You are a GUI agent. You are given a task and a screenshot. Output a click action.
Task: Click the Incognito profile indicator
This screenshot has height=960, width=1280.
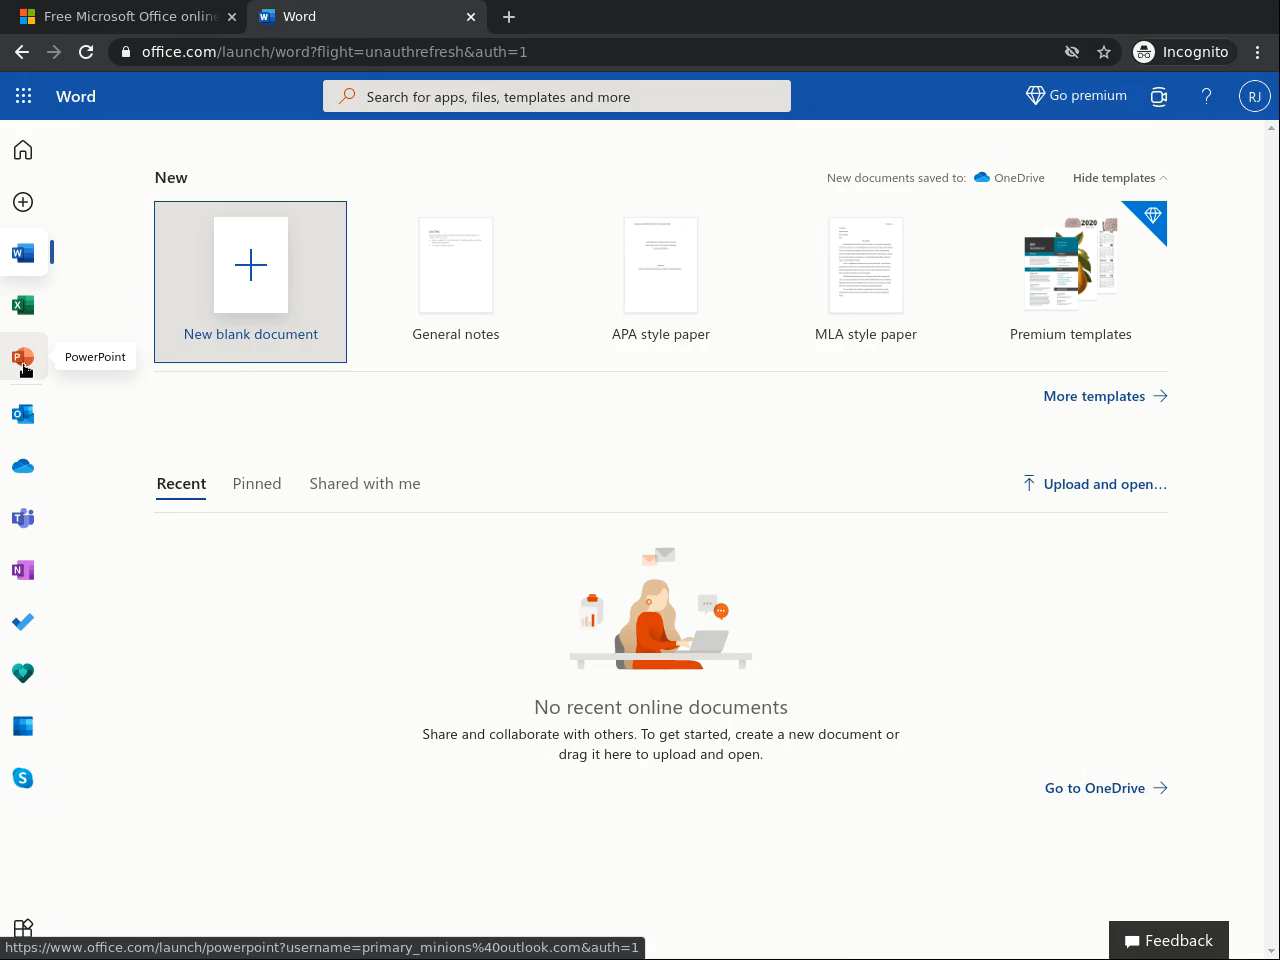click(1181, 52)
